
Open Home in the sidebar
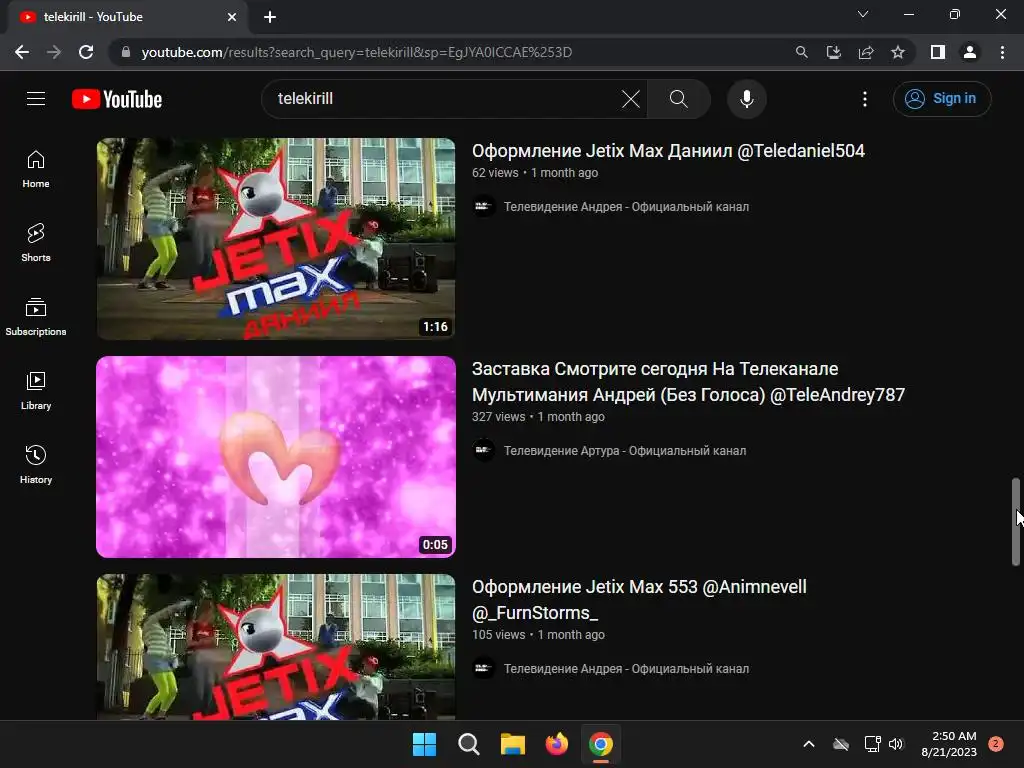click(36, 169)
